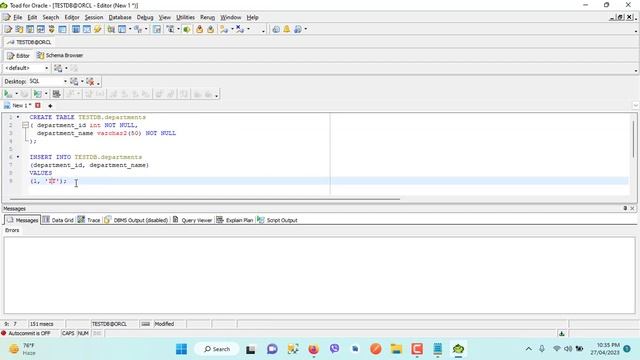640x360 pixels.
Task: Open the File menu
Action: point(18,17)
